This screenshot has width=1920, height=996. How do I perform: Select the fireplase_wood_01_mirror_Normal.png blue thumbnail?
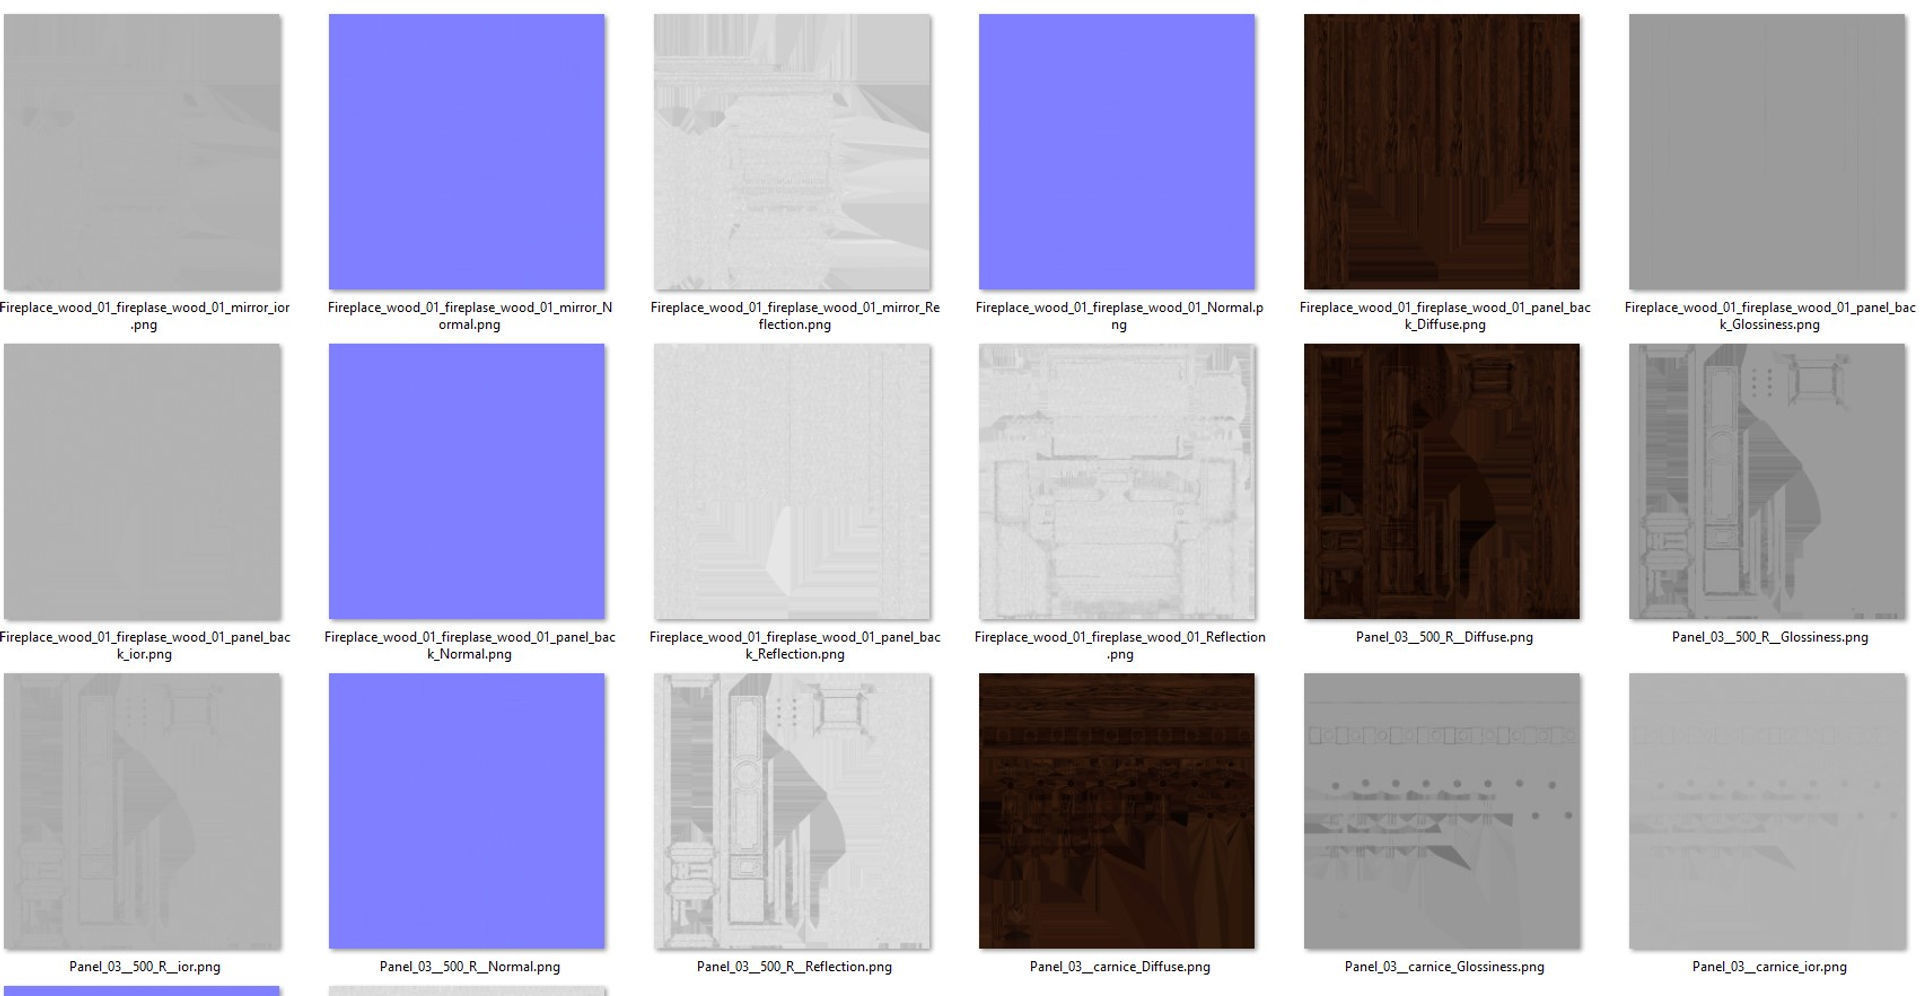(467, 152)
